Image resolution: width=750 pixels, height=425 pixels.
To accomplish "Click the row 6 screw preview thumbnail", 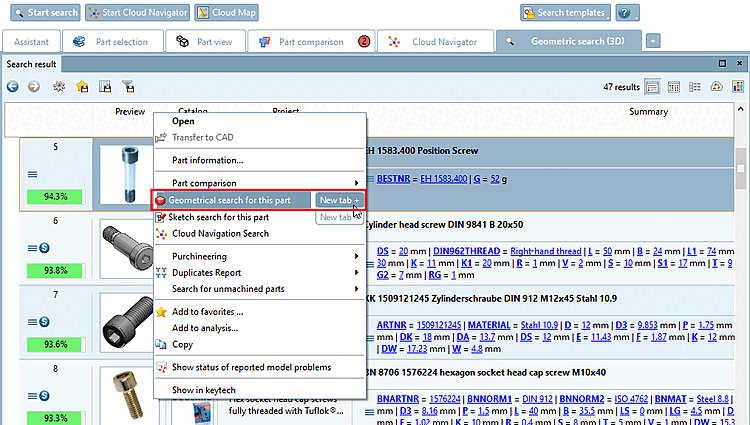I will pos(127,249).
